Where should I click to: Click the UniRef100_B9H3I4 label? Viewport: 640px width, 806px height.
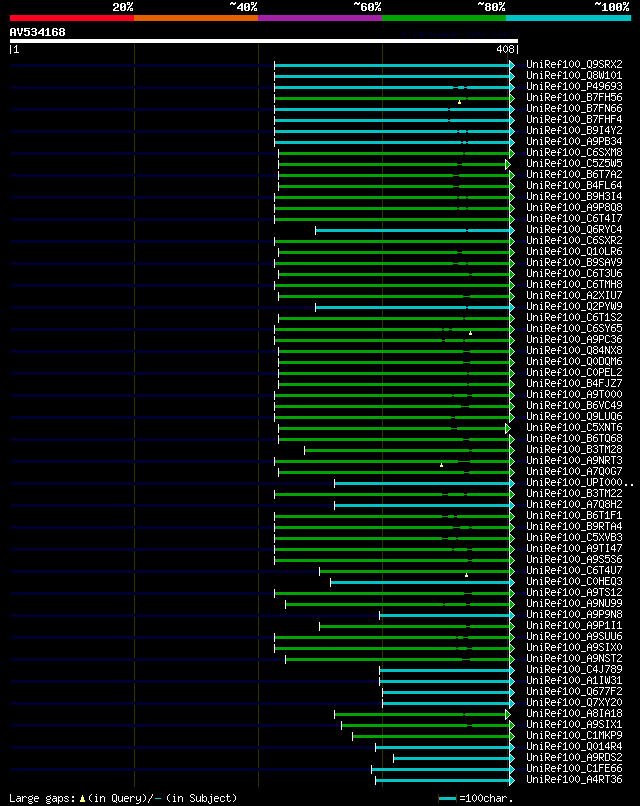point(574,196)
